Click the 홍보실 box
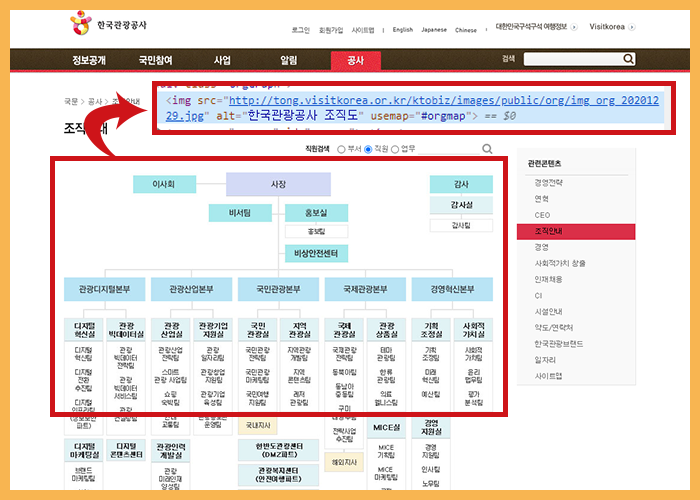The image size is (700, 500). pos(317,213)
